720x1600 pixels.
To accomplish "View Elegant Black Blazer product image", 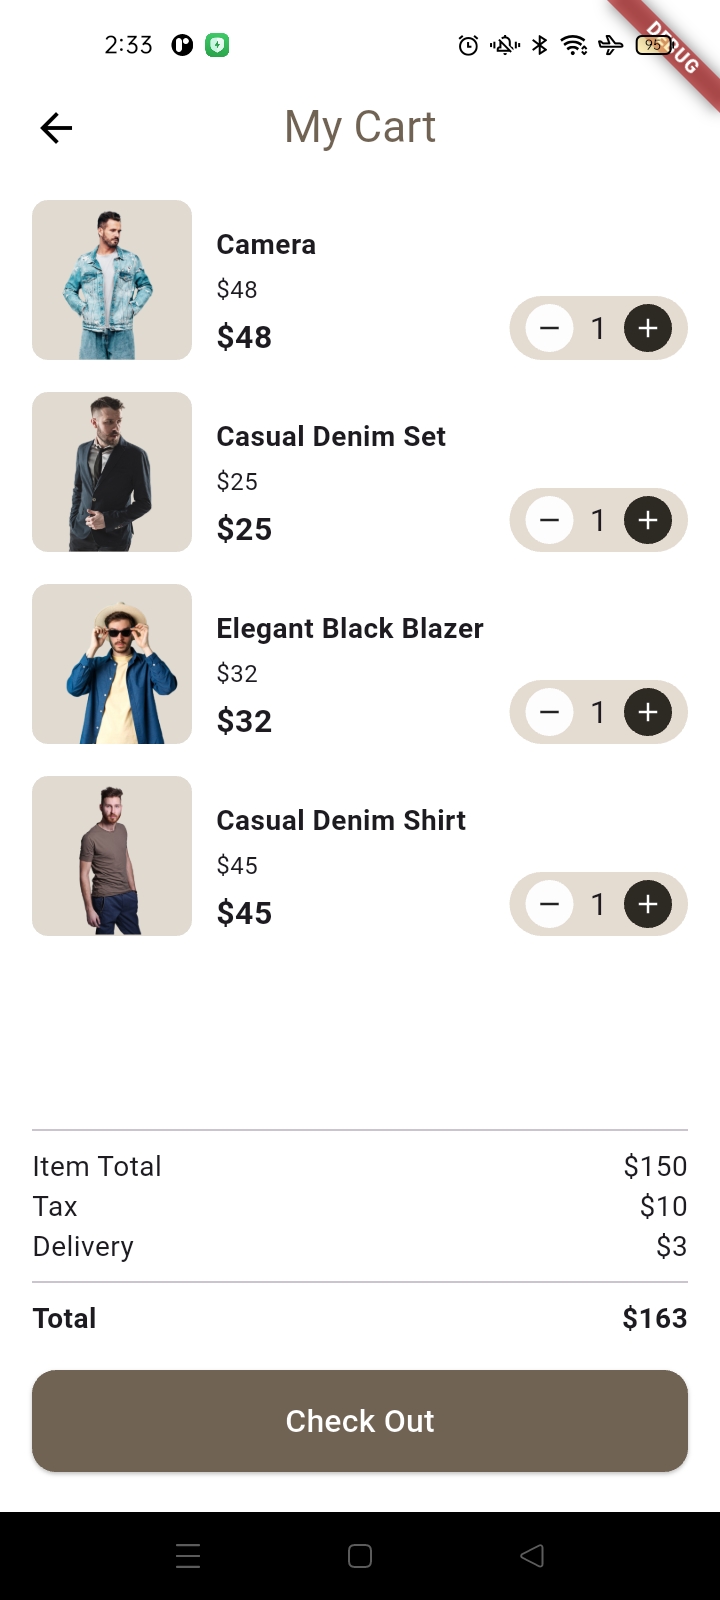I will pos(112,664).
